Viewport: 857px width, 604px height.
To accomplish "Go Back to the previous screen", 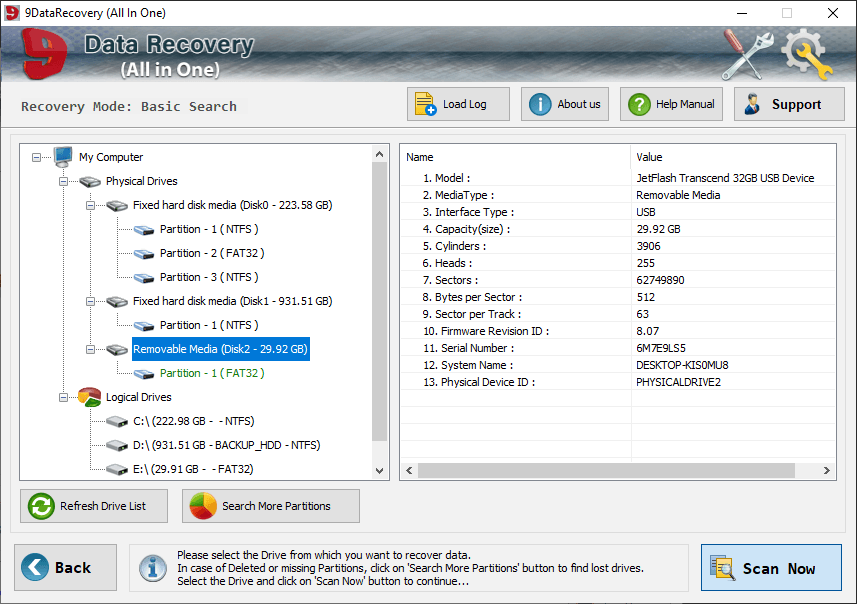I will (x=66, y=567).
